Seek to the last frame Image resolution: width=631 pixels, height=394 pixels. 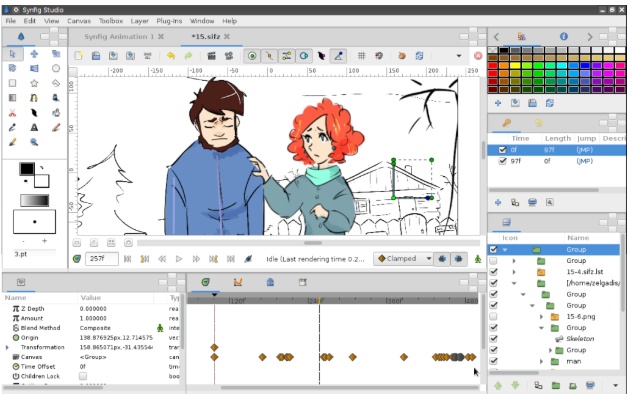pyautogui.click(x=231, y=259)
